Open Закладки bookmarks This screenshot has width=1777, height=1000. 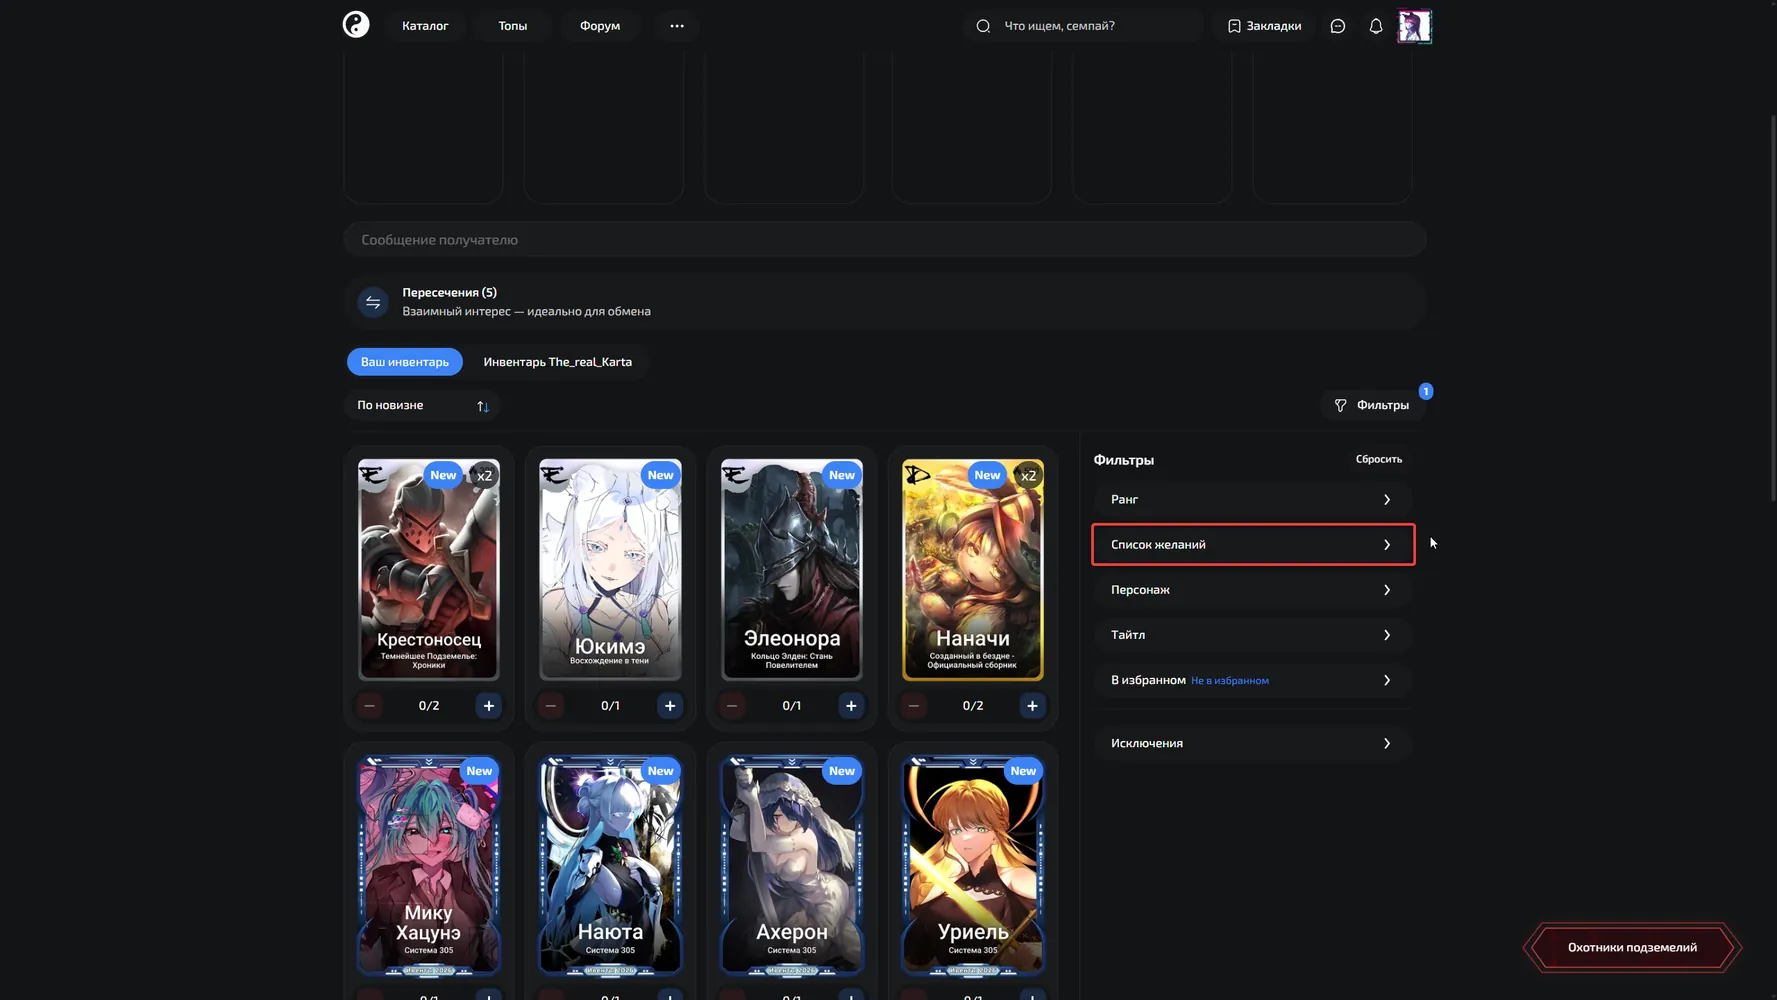pyautogui.click(x=1264, y=26)
